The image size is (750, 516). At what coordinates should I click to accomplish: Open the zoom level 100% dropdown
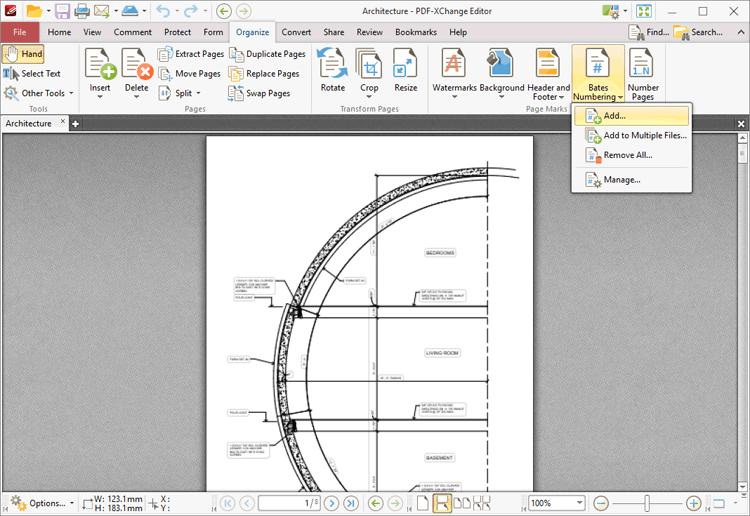[x=579, y=503]
